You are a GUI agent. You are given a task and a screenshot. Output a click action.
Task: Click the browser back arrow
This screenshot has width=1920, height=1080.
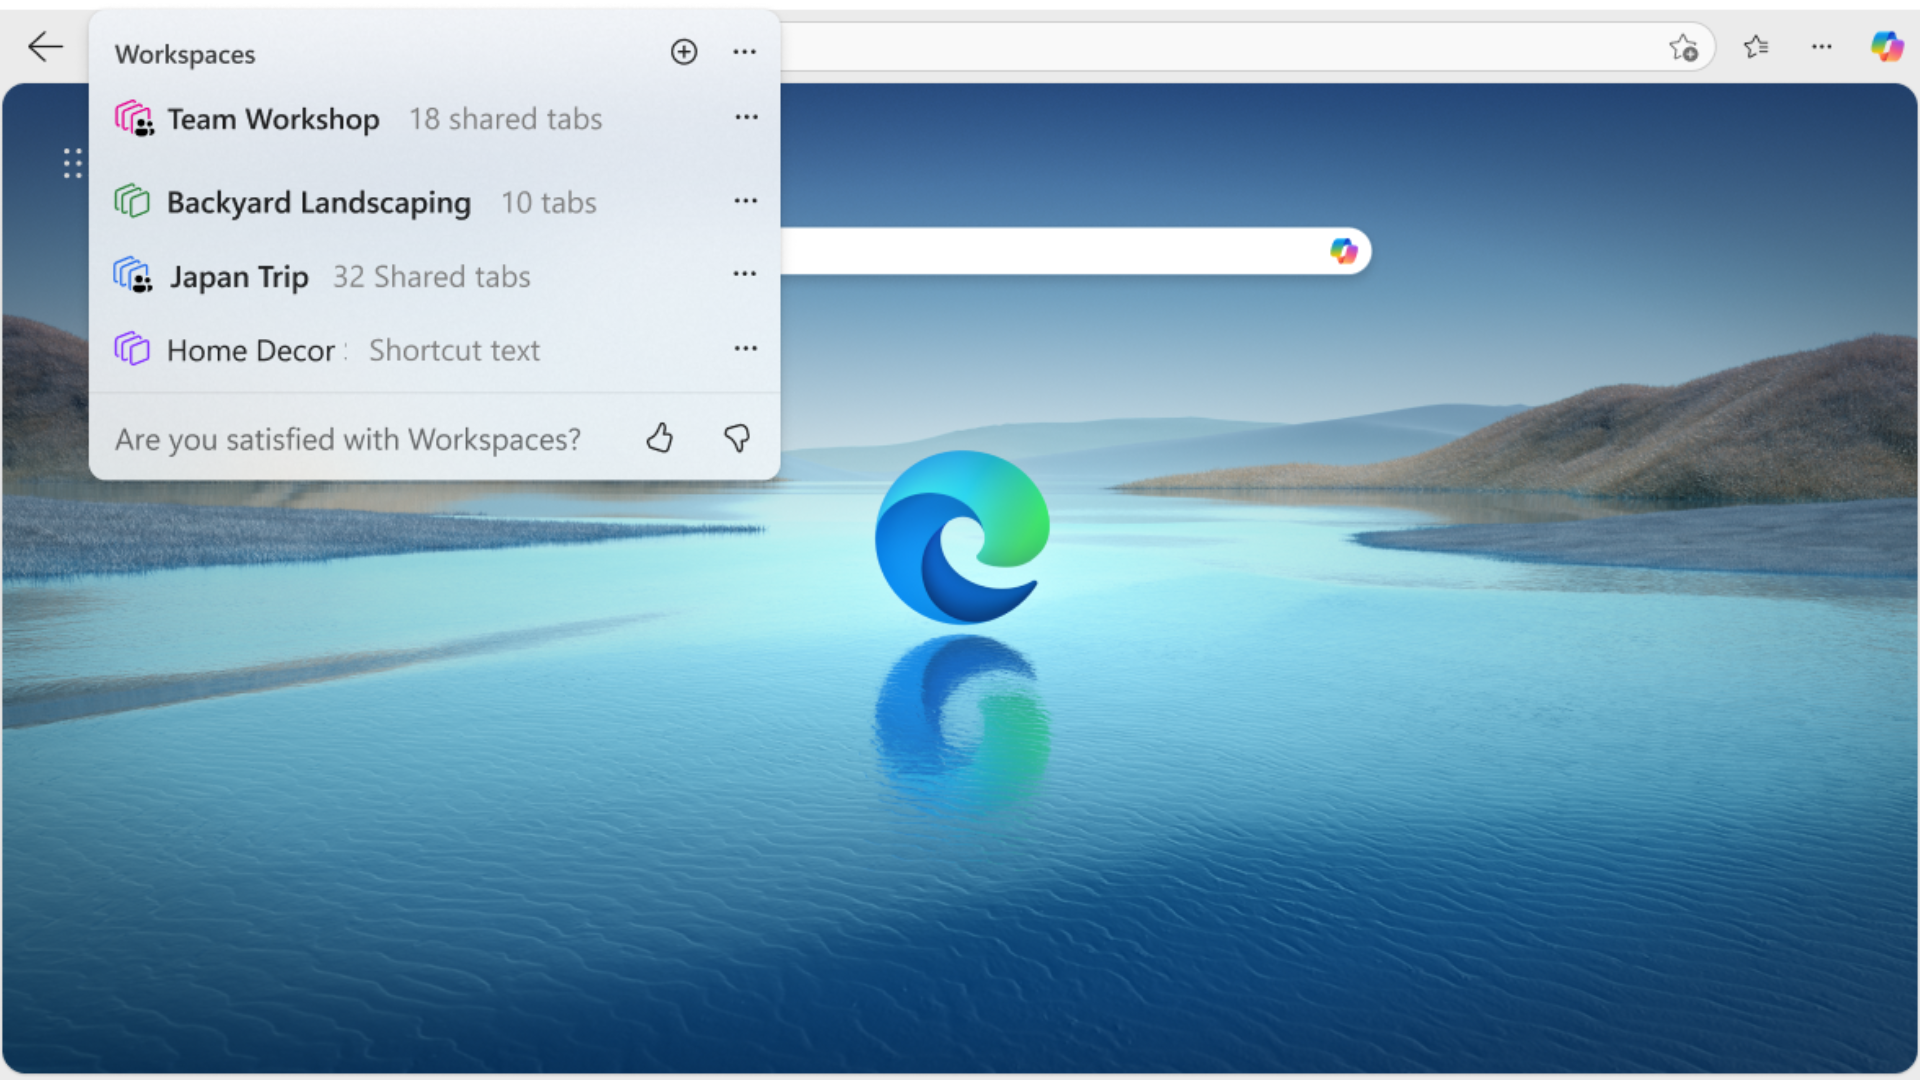tap(45, 47)
